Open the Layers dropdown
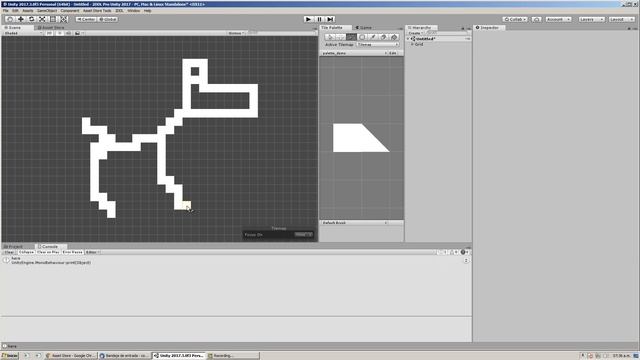640x360 pixels. [x=591, y=19]
